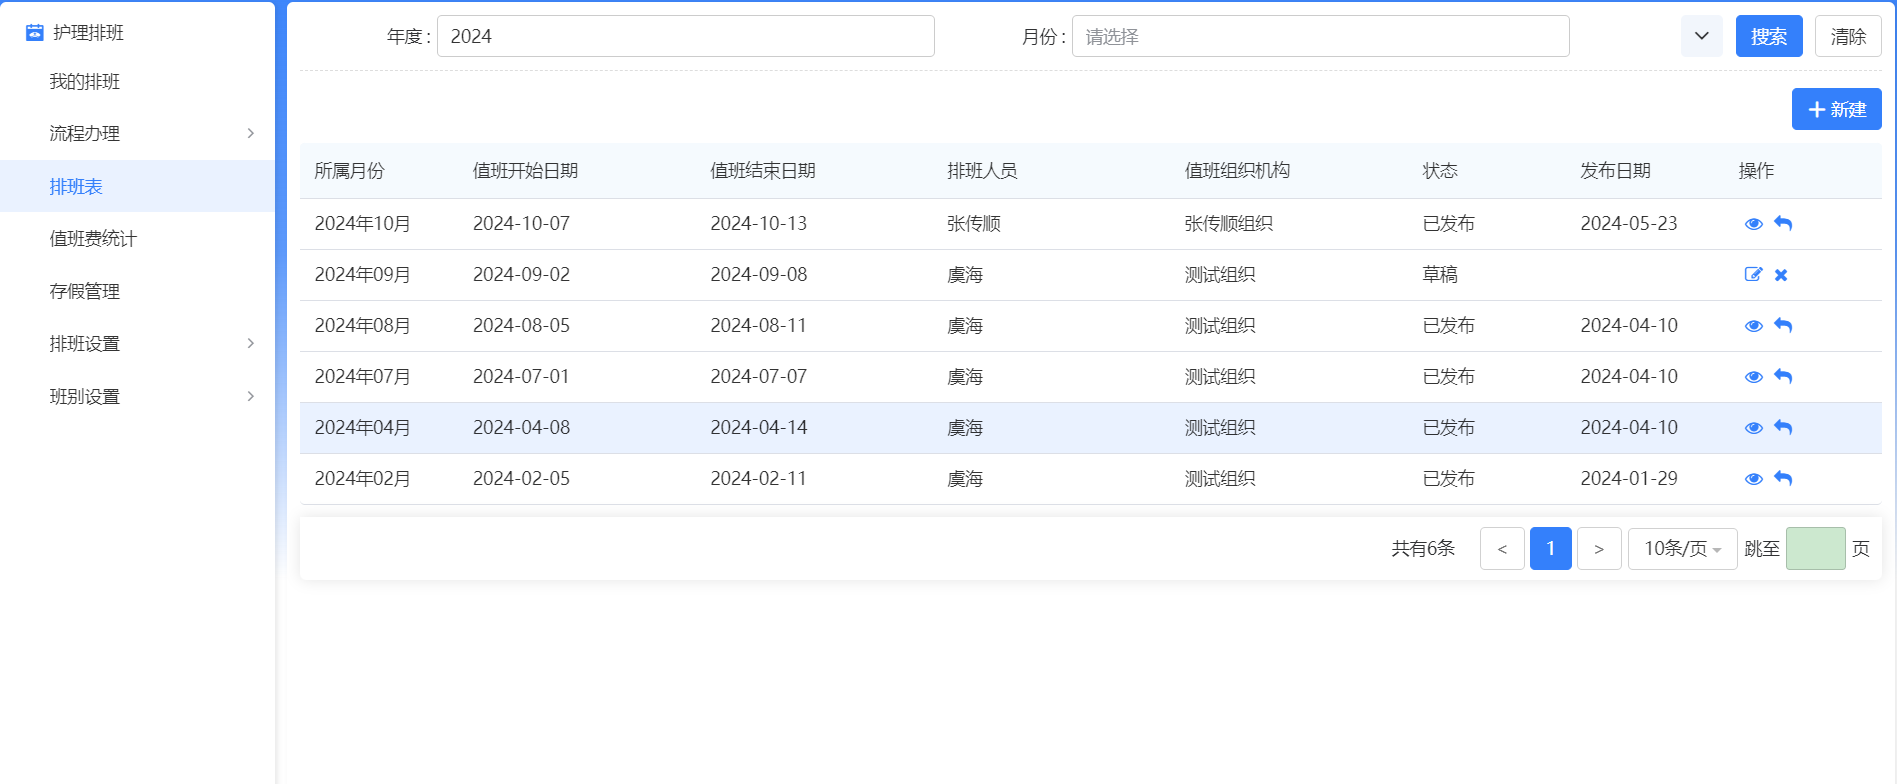Go to previous page of results
This screenshot has height=784, width=1897.
coord(1502,549)
